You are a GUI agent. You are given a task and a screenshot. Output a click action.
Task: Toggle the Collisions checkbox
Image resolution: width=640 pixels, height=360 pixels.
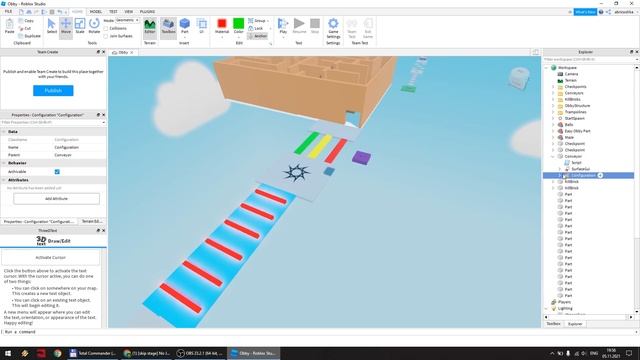pyautogui.click(x=106, y=28)
